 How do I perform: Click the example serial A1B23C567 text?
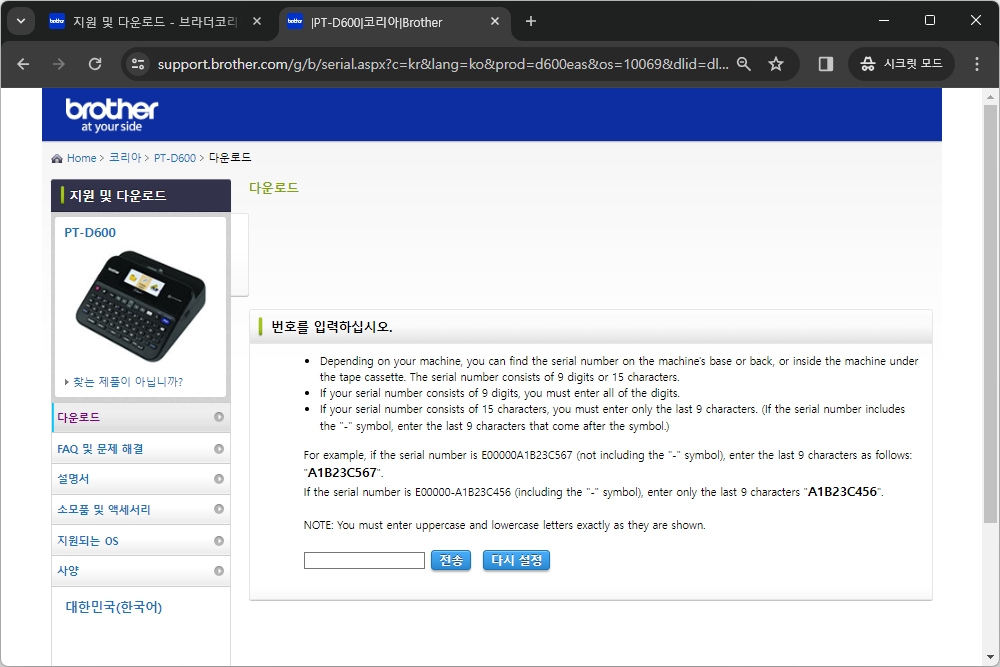click(342, 473)
